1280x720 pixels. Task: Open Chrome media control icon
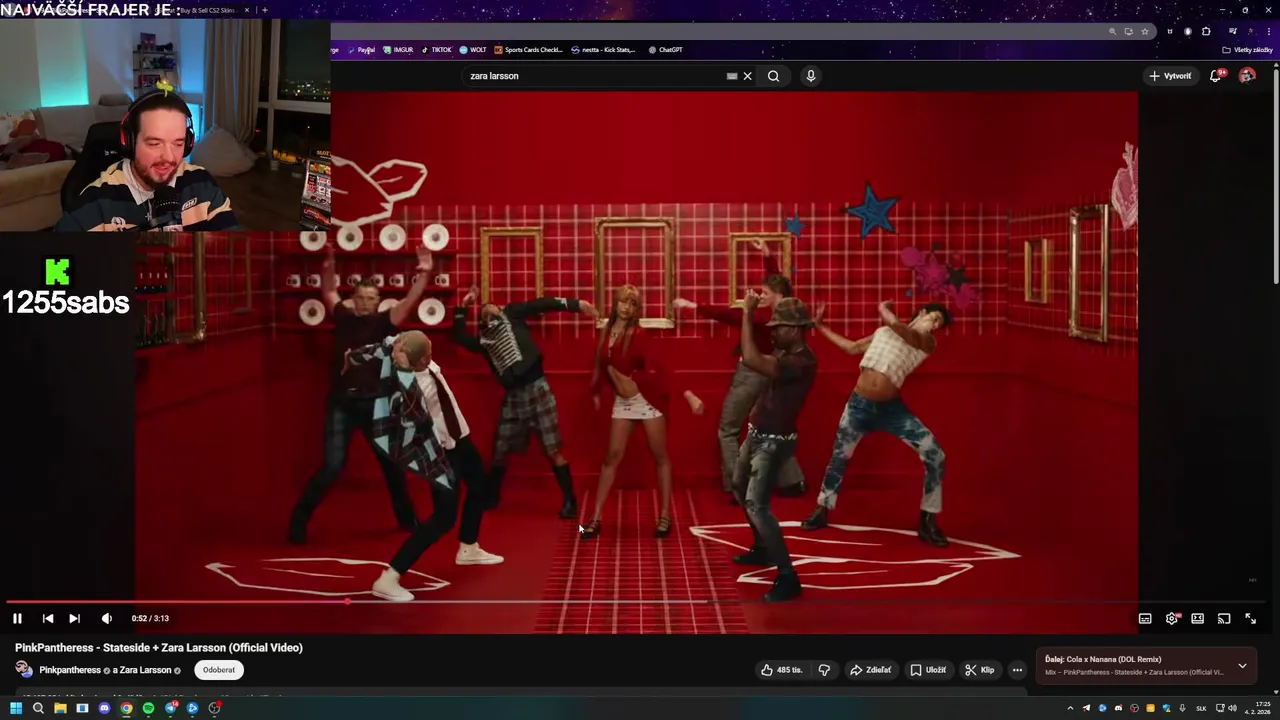click(x=1232, y=31)
